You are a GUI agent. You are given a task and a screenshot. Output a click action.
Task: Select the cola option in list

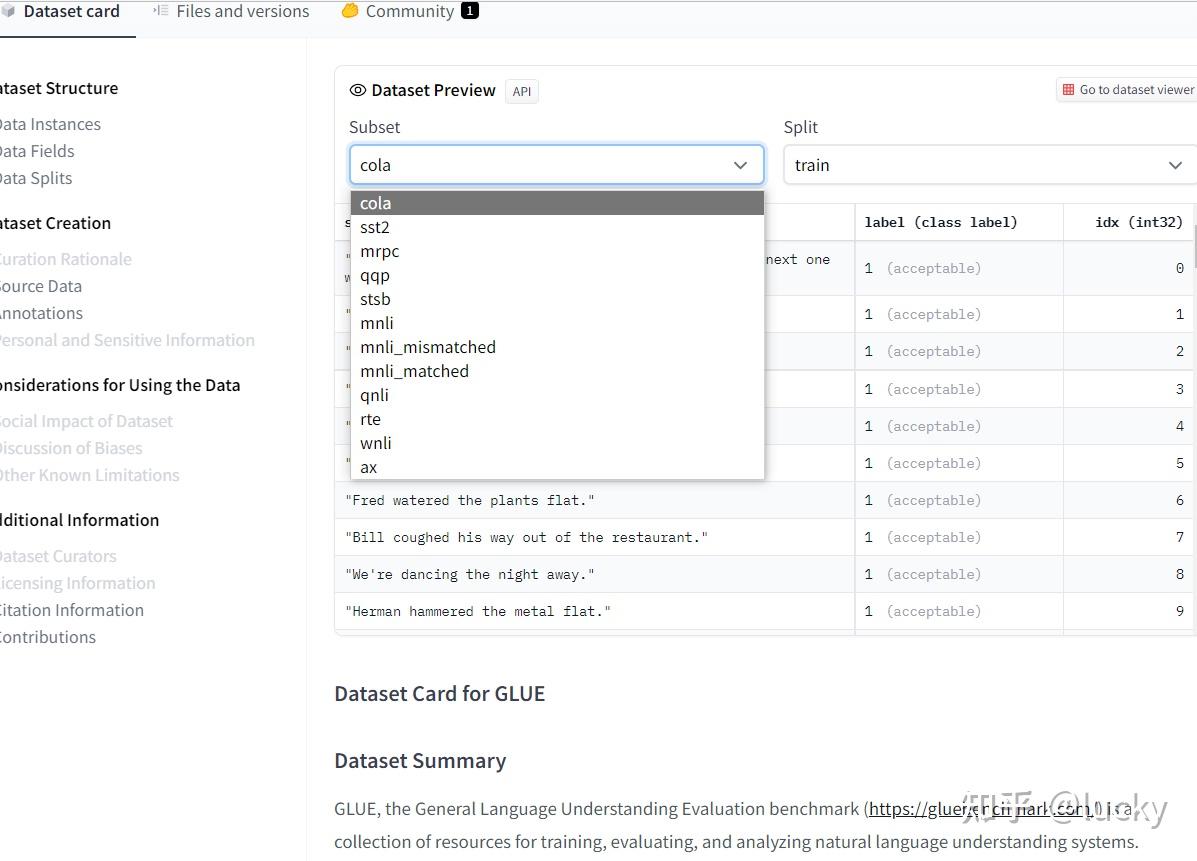(x=557, y=203)
